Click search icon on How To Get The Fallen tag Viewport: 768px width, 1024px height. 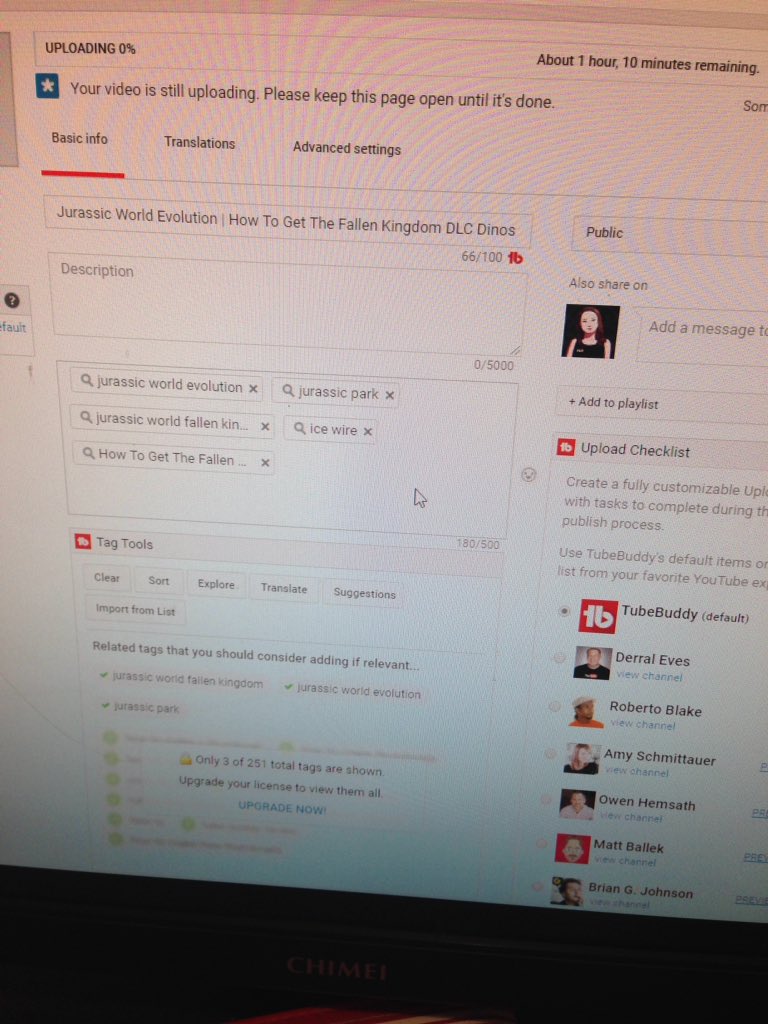click(89, 453)
